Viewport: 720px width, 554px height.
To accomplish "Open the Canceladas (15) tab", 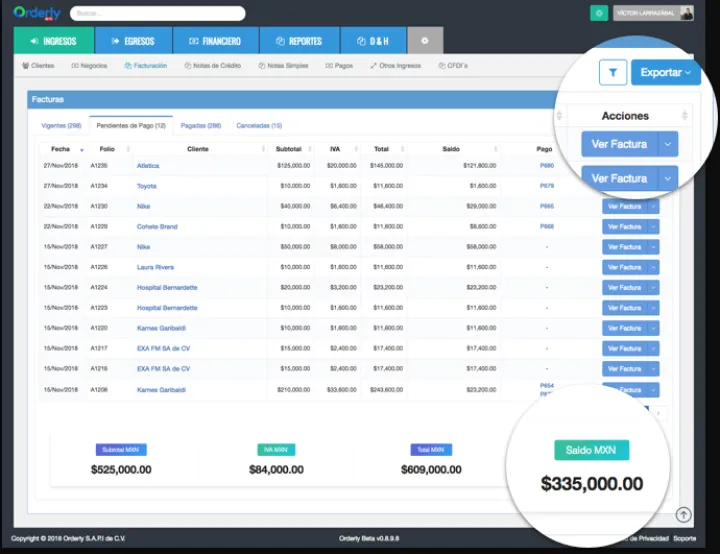I will click(x=259, y=126).
